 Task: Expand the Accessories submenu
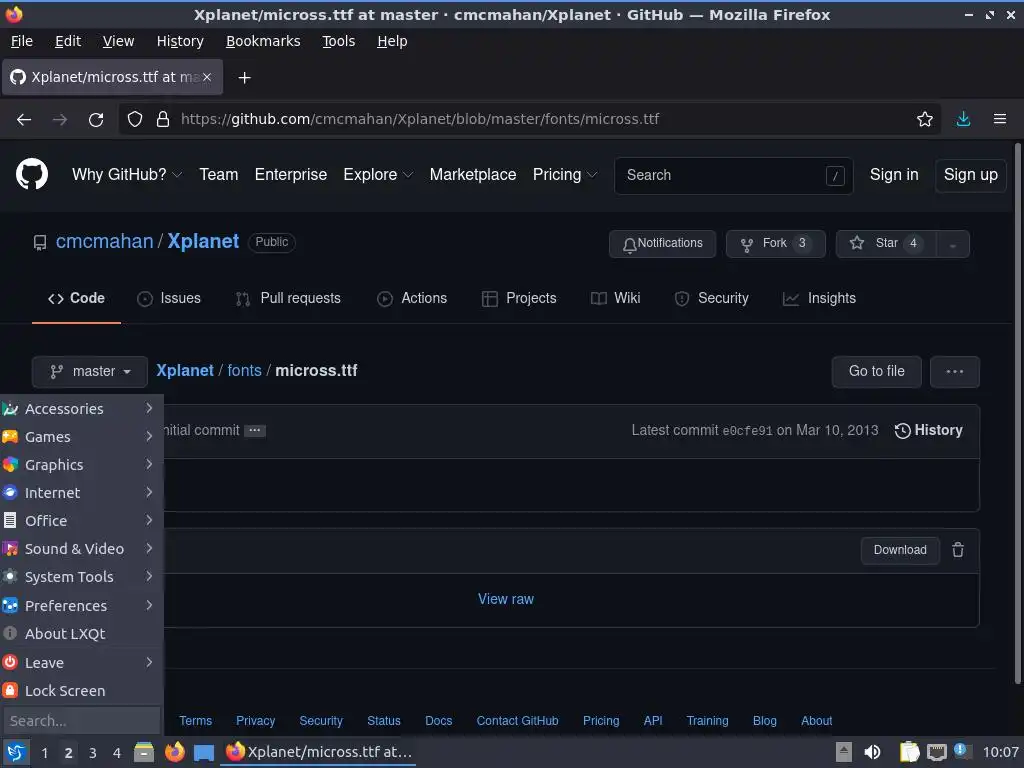coord(82,409)
